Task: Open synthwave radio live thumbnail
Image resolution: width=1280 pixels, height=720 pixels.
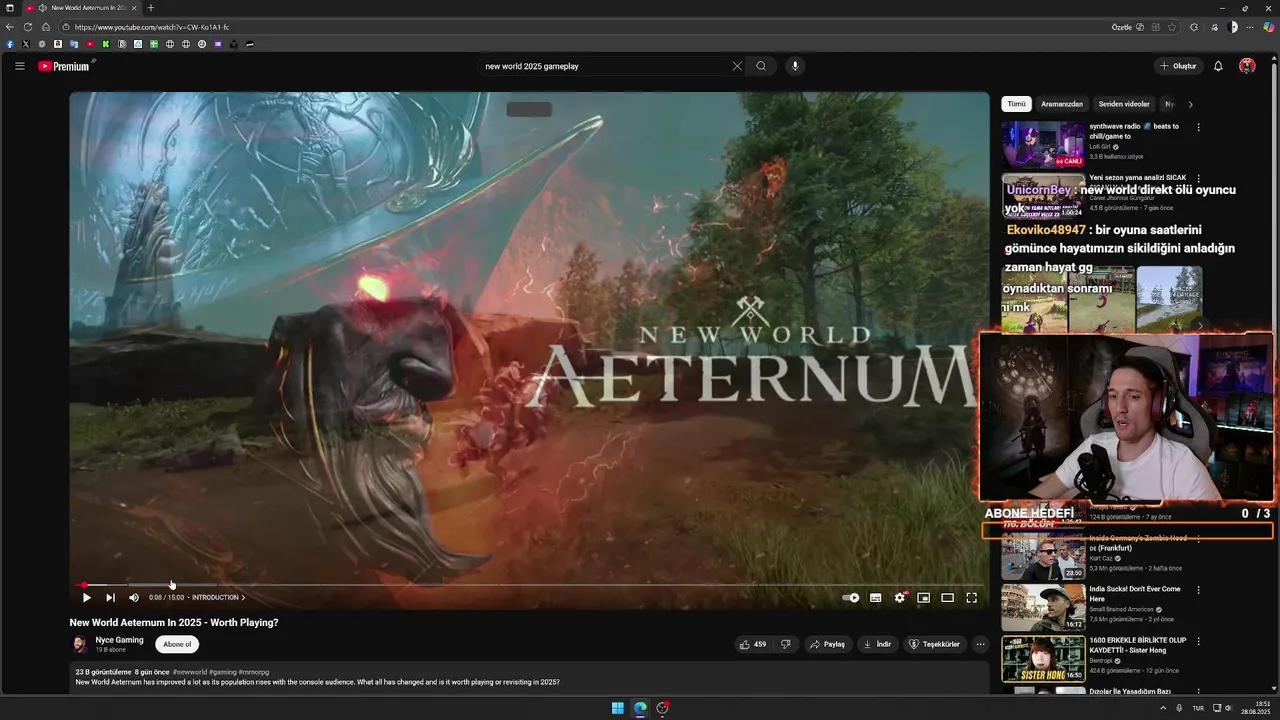Action: [1043, 145]
